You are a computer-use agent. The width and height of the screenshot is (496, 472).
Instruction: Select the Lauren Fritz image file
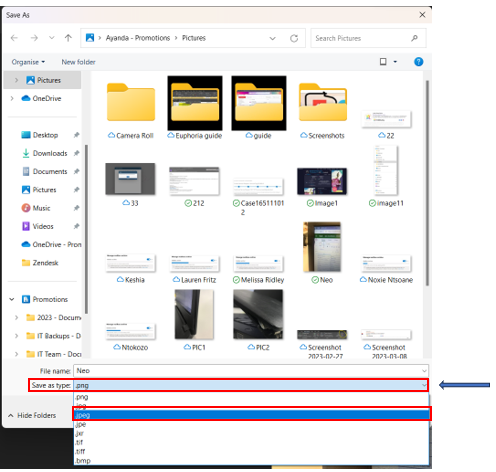pos(194,269)
